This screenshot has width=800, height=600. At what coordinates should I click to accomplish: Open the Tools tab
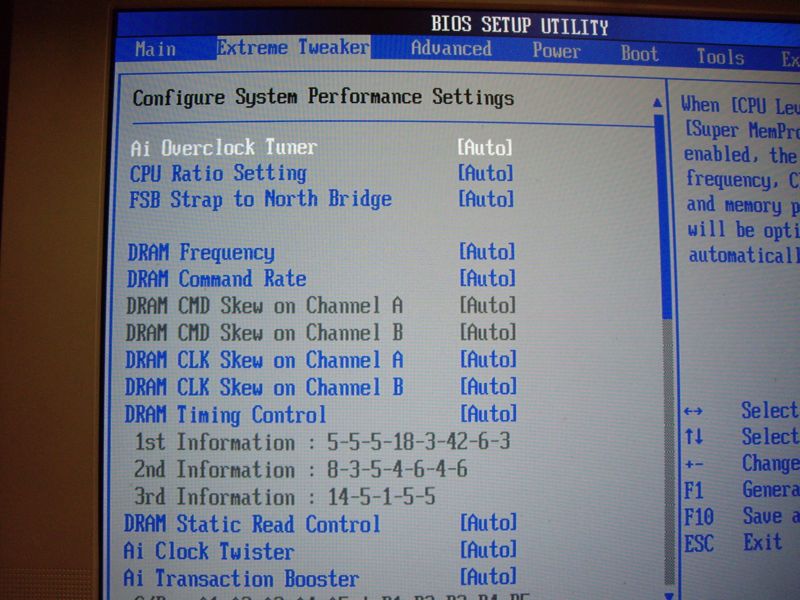click(x=720, y=57)
